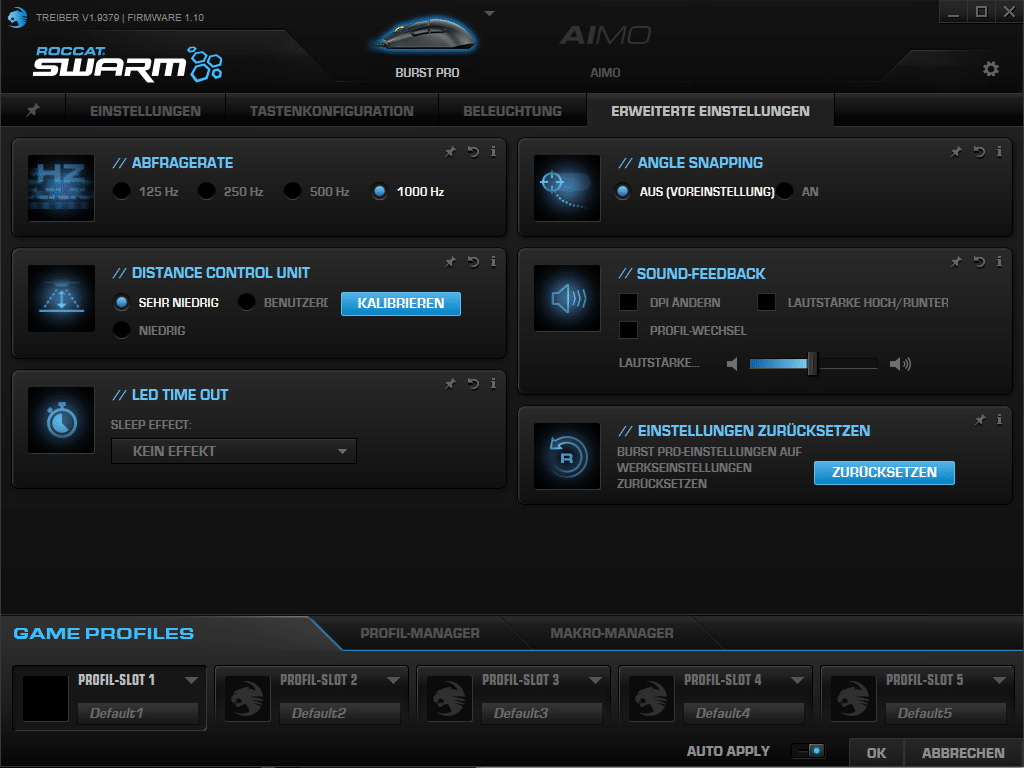Open the Tastenkonfiguration tab

(x=332, y=110)
